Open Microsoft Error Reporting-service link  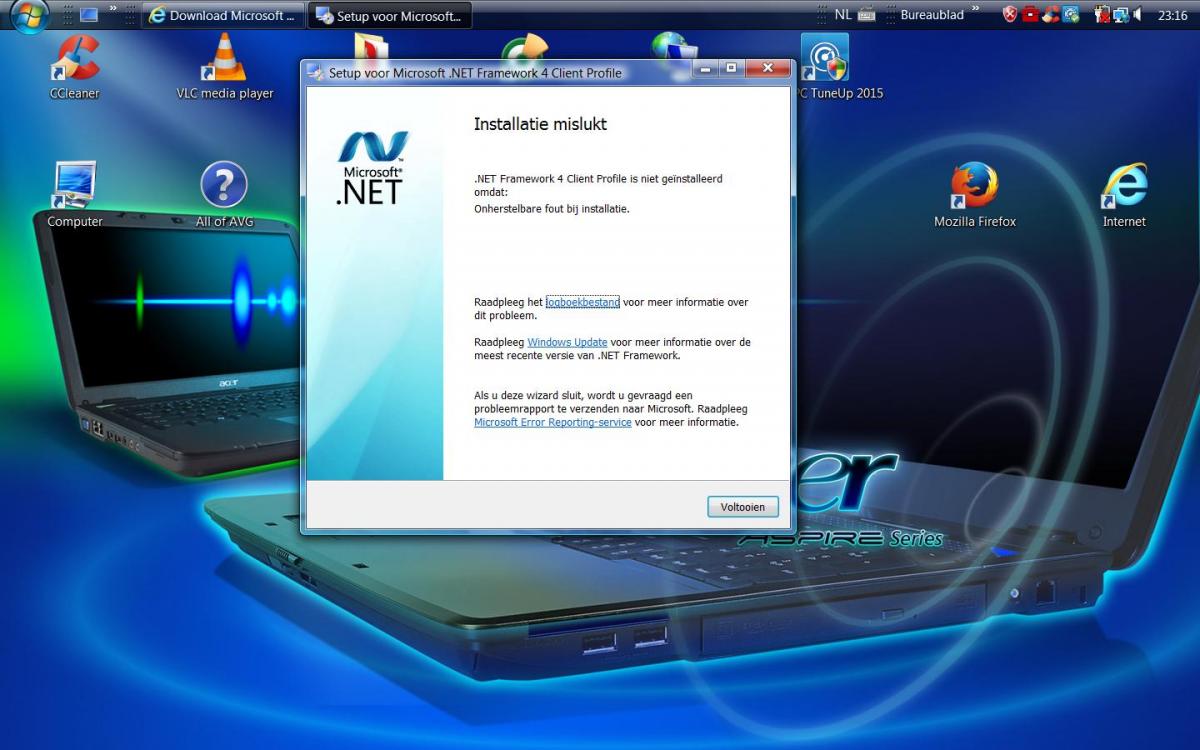click(x=553, y=422)
